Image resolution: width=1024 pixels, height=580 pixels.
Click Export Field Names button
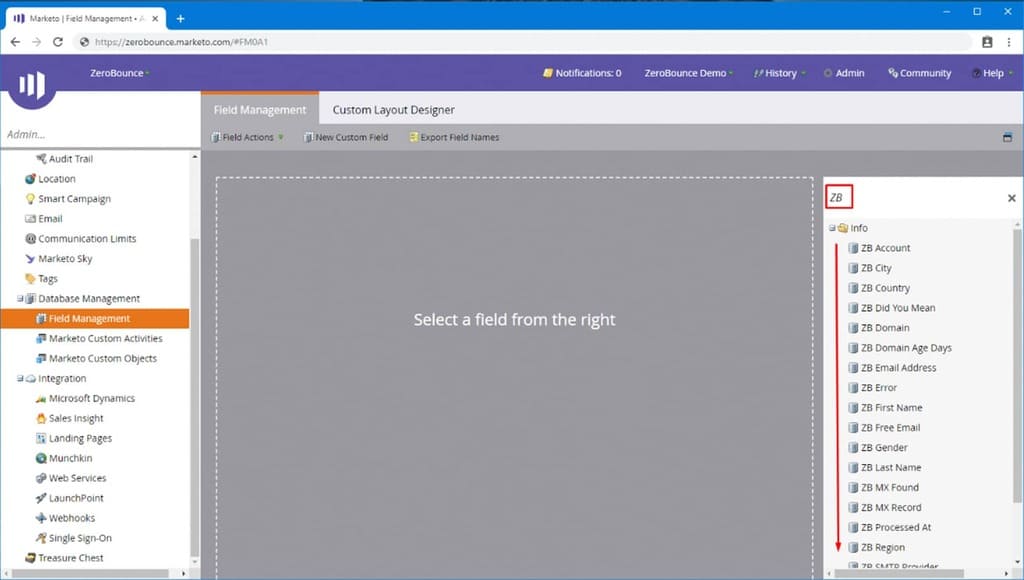[455, 137]
